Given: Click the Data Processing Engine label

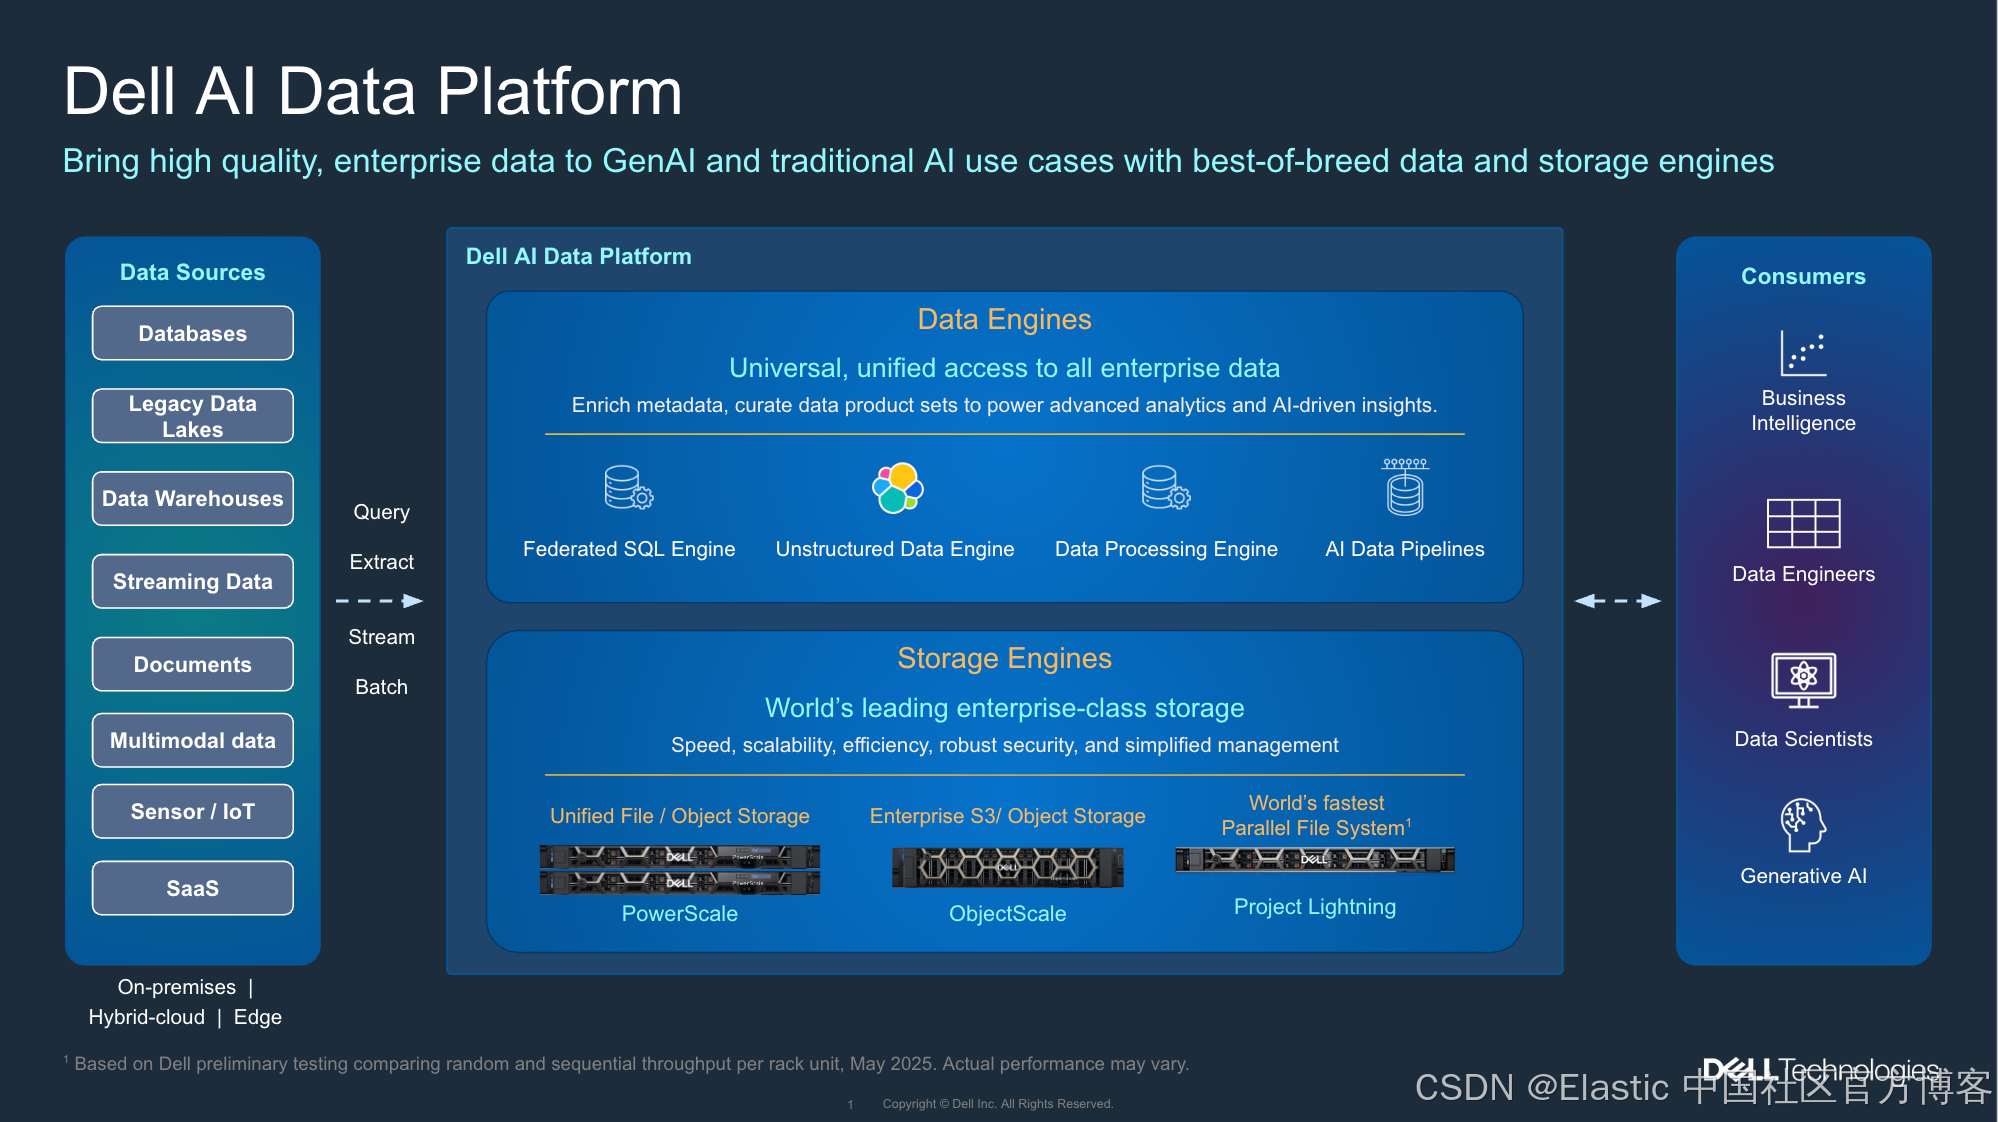Looking at the screenshot, I should [x=1166, y=549].
